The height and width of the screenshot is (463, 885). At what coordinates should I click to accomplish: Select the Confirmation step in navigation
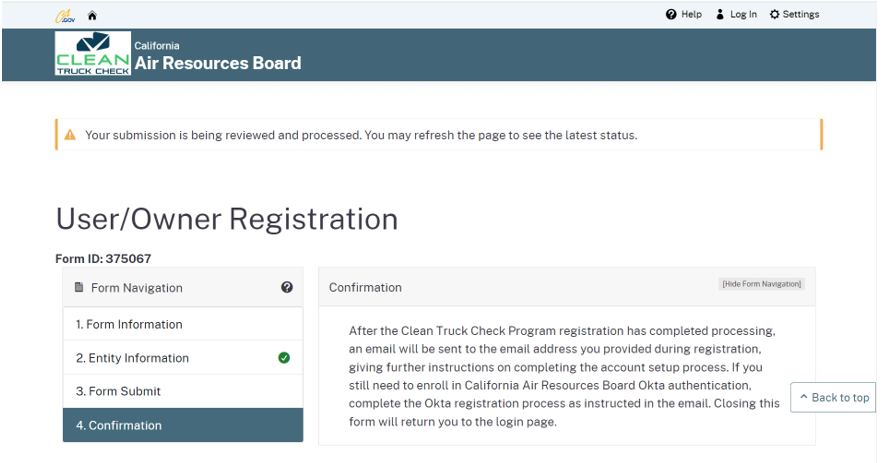(119, 425)
